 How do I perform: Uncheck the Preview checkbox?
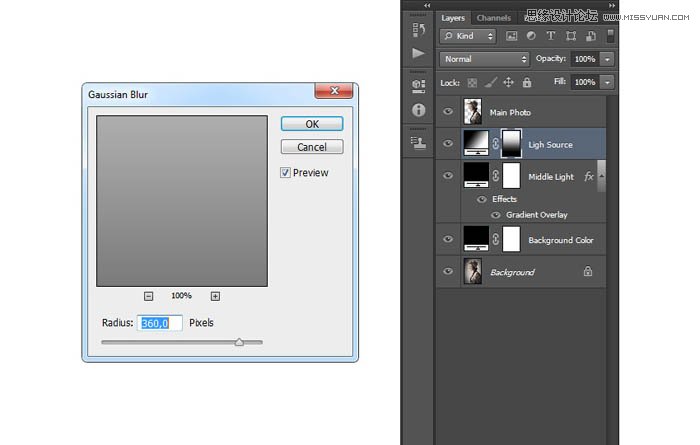point(285,173)
